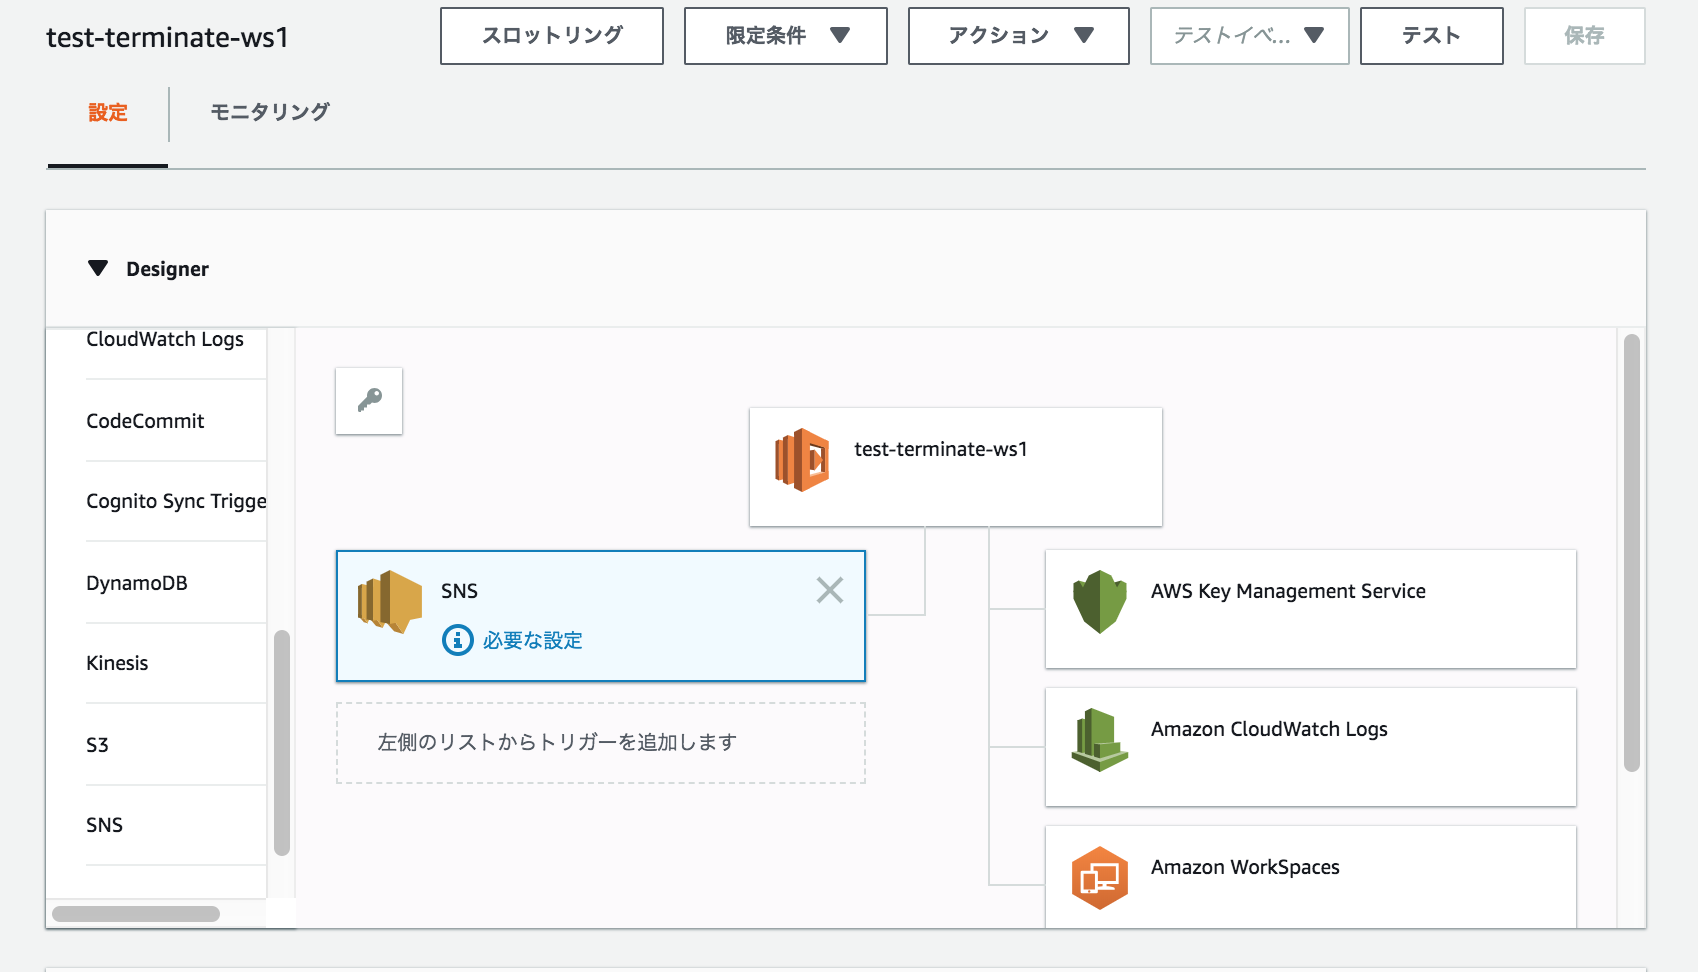Viewport: 1698px width, 972px height.
Task: Add Cognito Sync Trigger from list
Action: (176, 501)
